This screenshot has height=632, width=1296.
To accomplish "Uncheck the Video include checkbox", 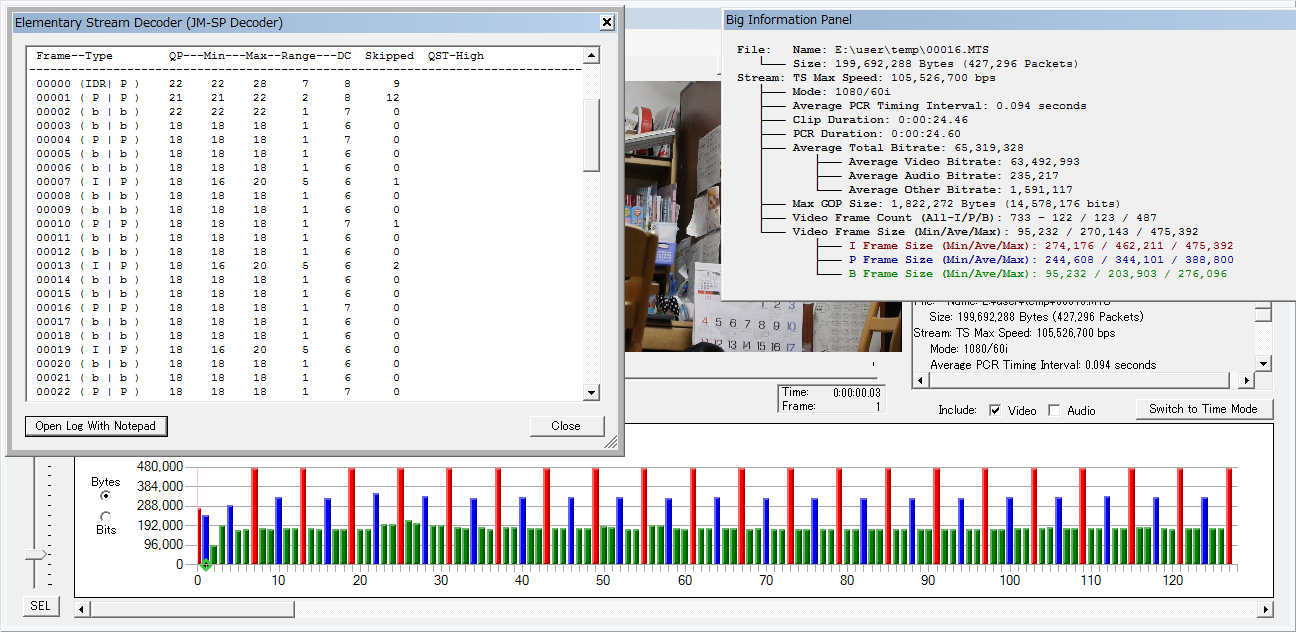I will pos(995,410).
